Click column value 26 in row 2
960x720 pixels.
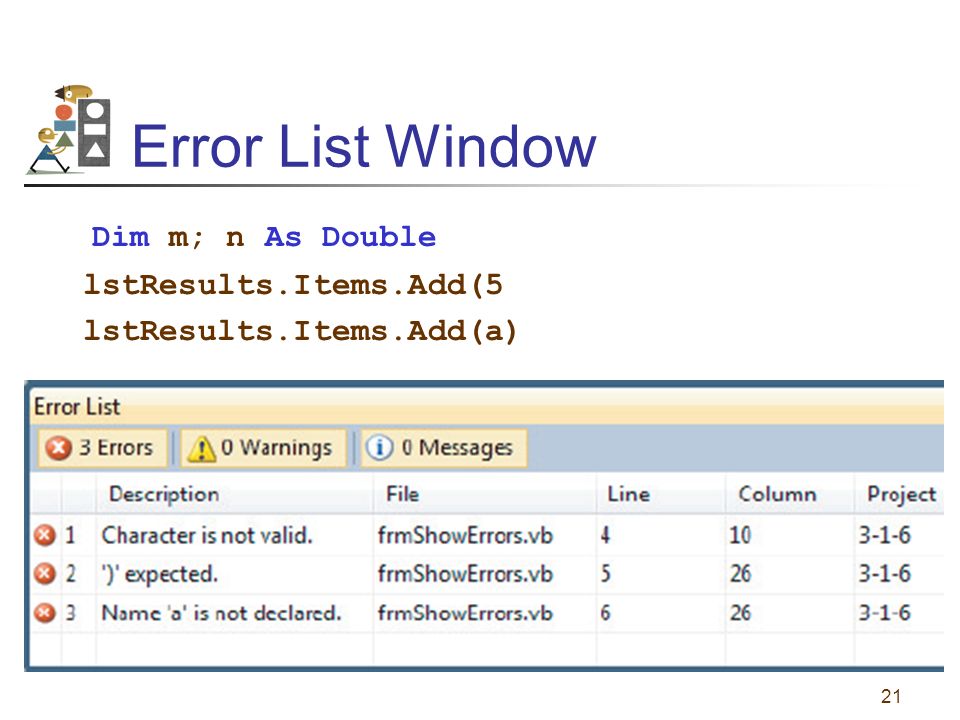click(740, 574)
